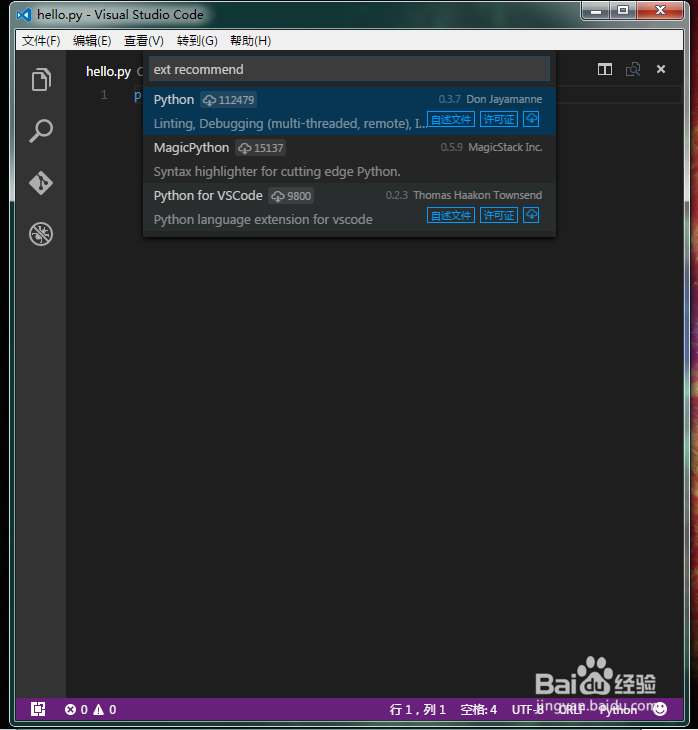Select the Python extension row title
The height and width of the screenshot is (730, 698).
click(x=174, y=100)
